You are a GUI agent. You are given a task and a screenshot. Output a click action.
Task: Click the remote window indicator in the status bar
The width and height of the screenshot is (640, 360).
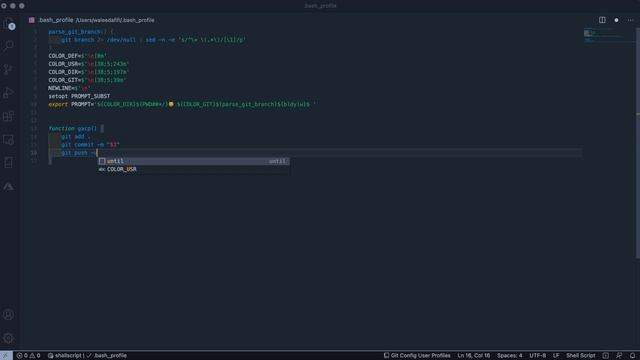(x=6, y=356)
